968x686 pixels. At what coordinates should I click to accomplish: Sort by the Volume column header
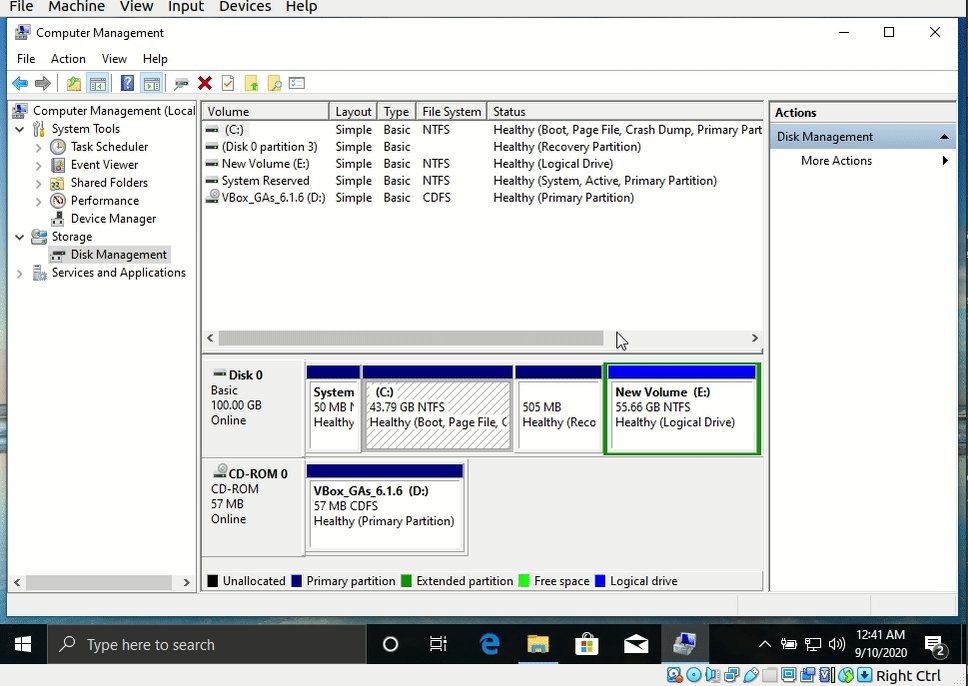(x=266, y=112)
